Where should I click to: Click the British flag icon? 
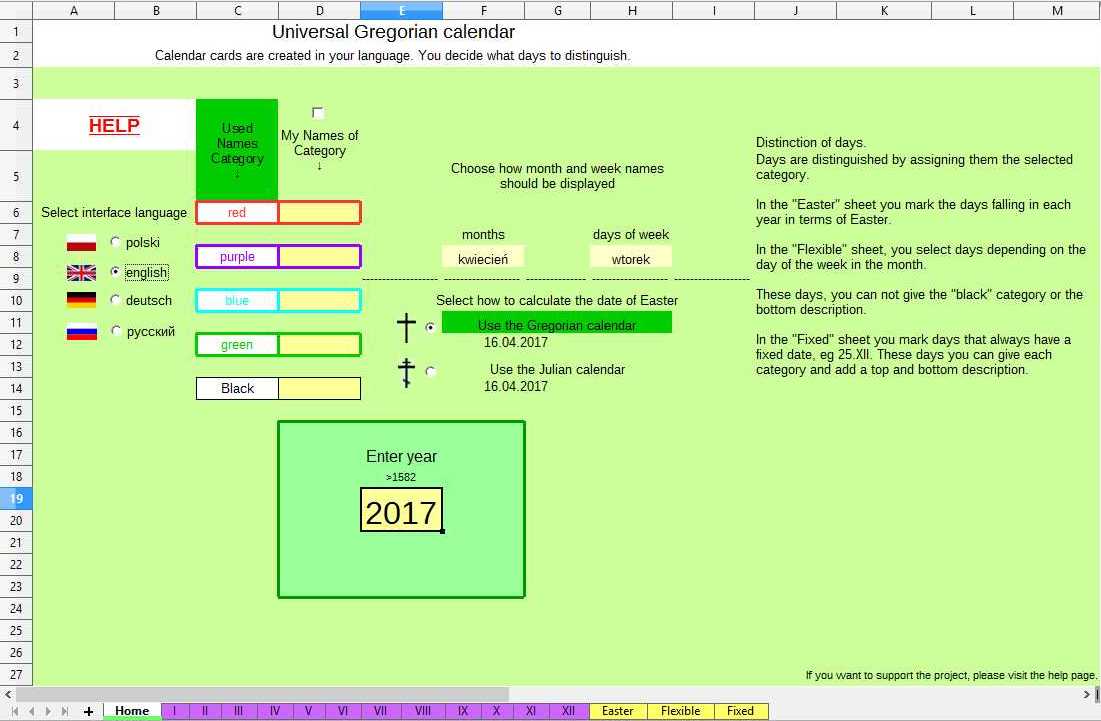[81, 273]
